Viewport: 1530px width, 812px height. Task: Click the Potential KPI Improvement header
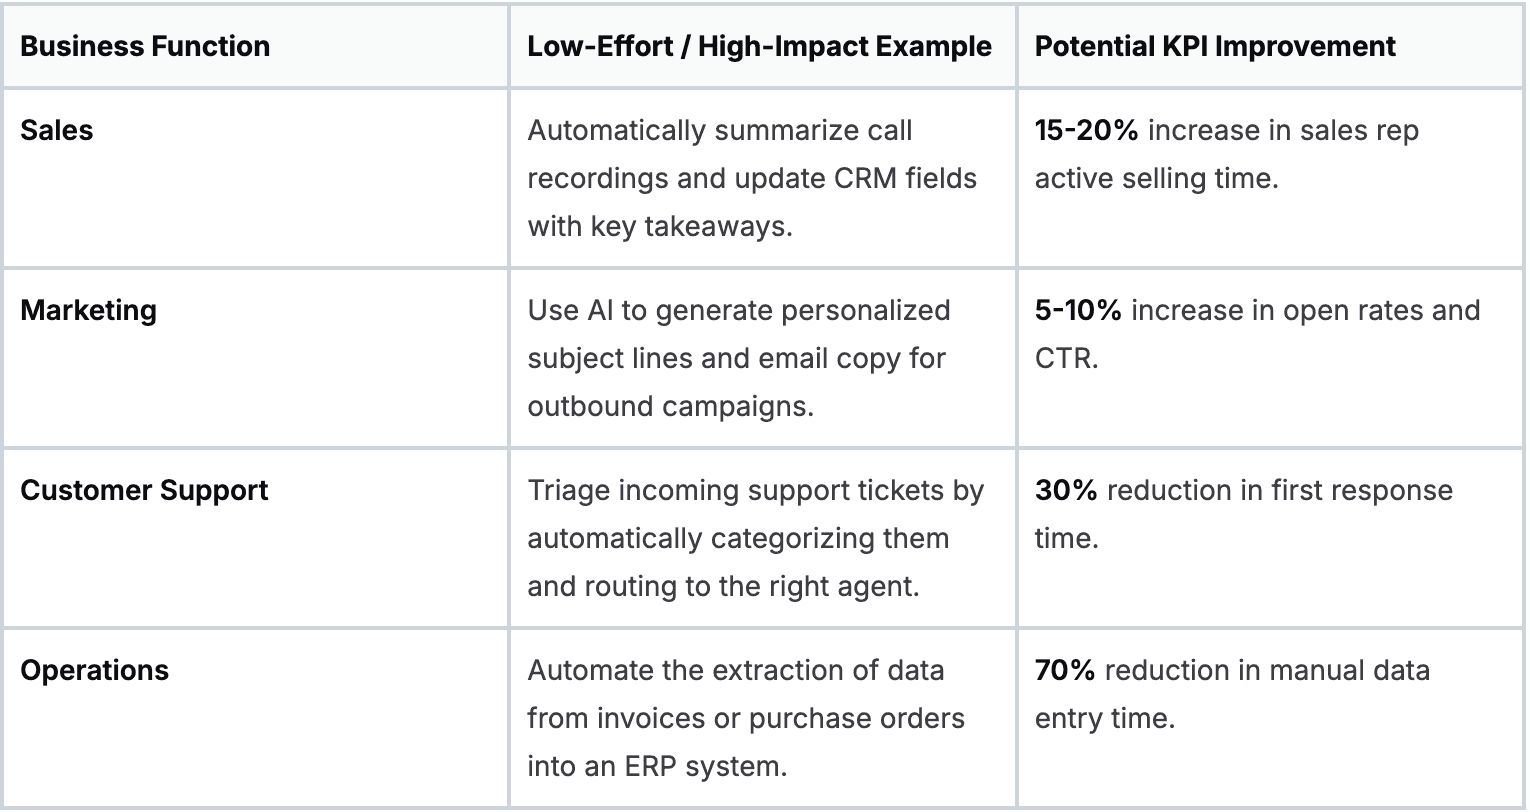coord(1215,46)
